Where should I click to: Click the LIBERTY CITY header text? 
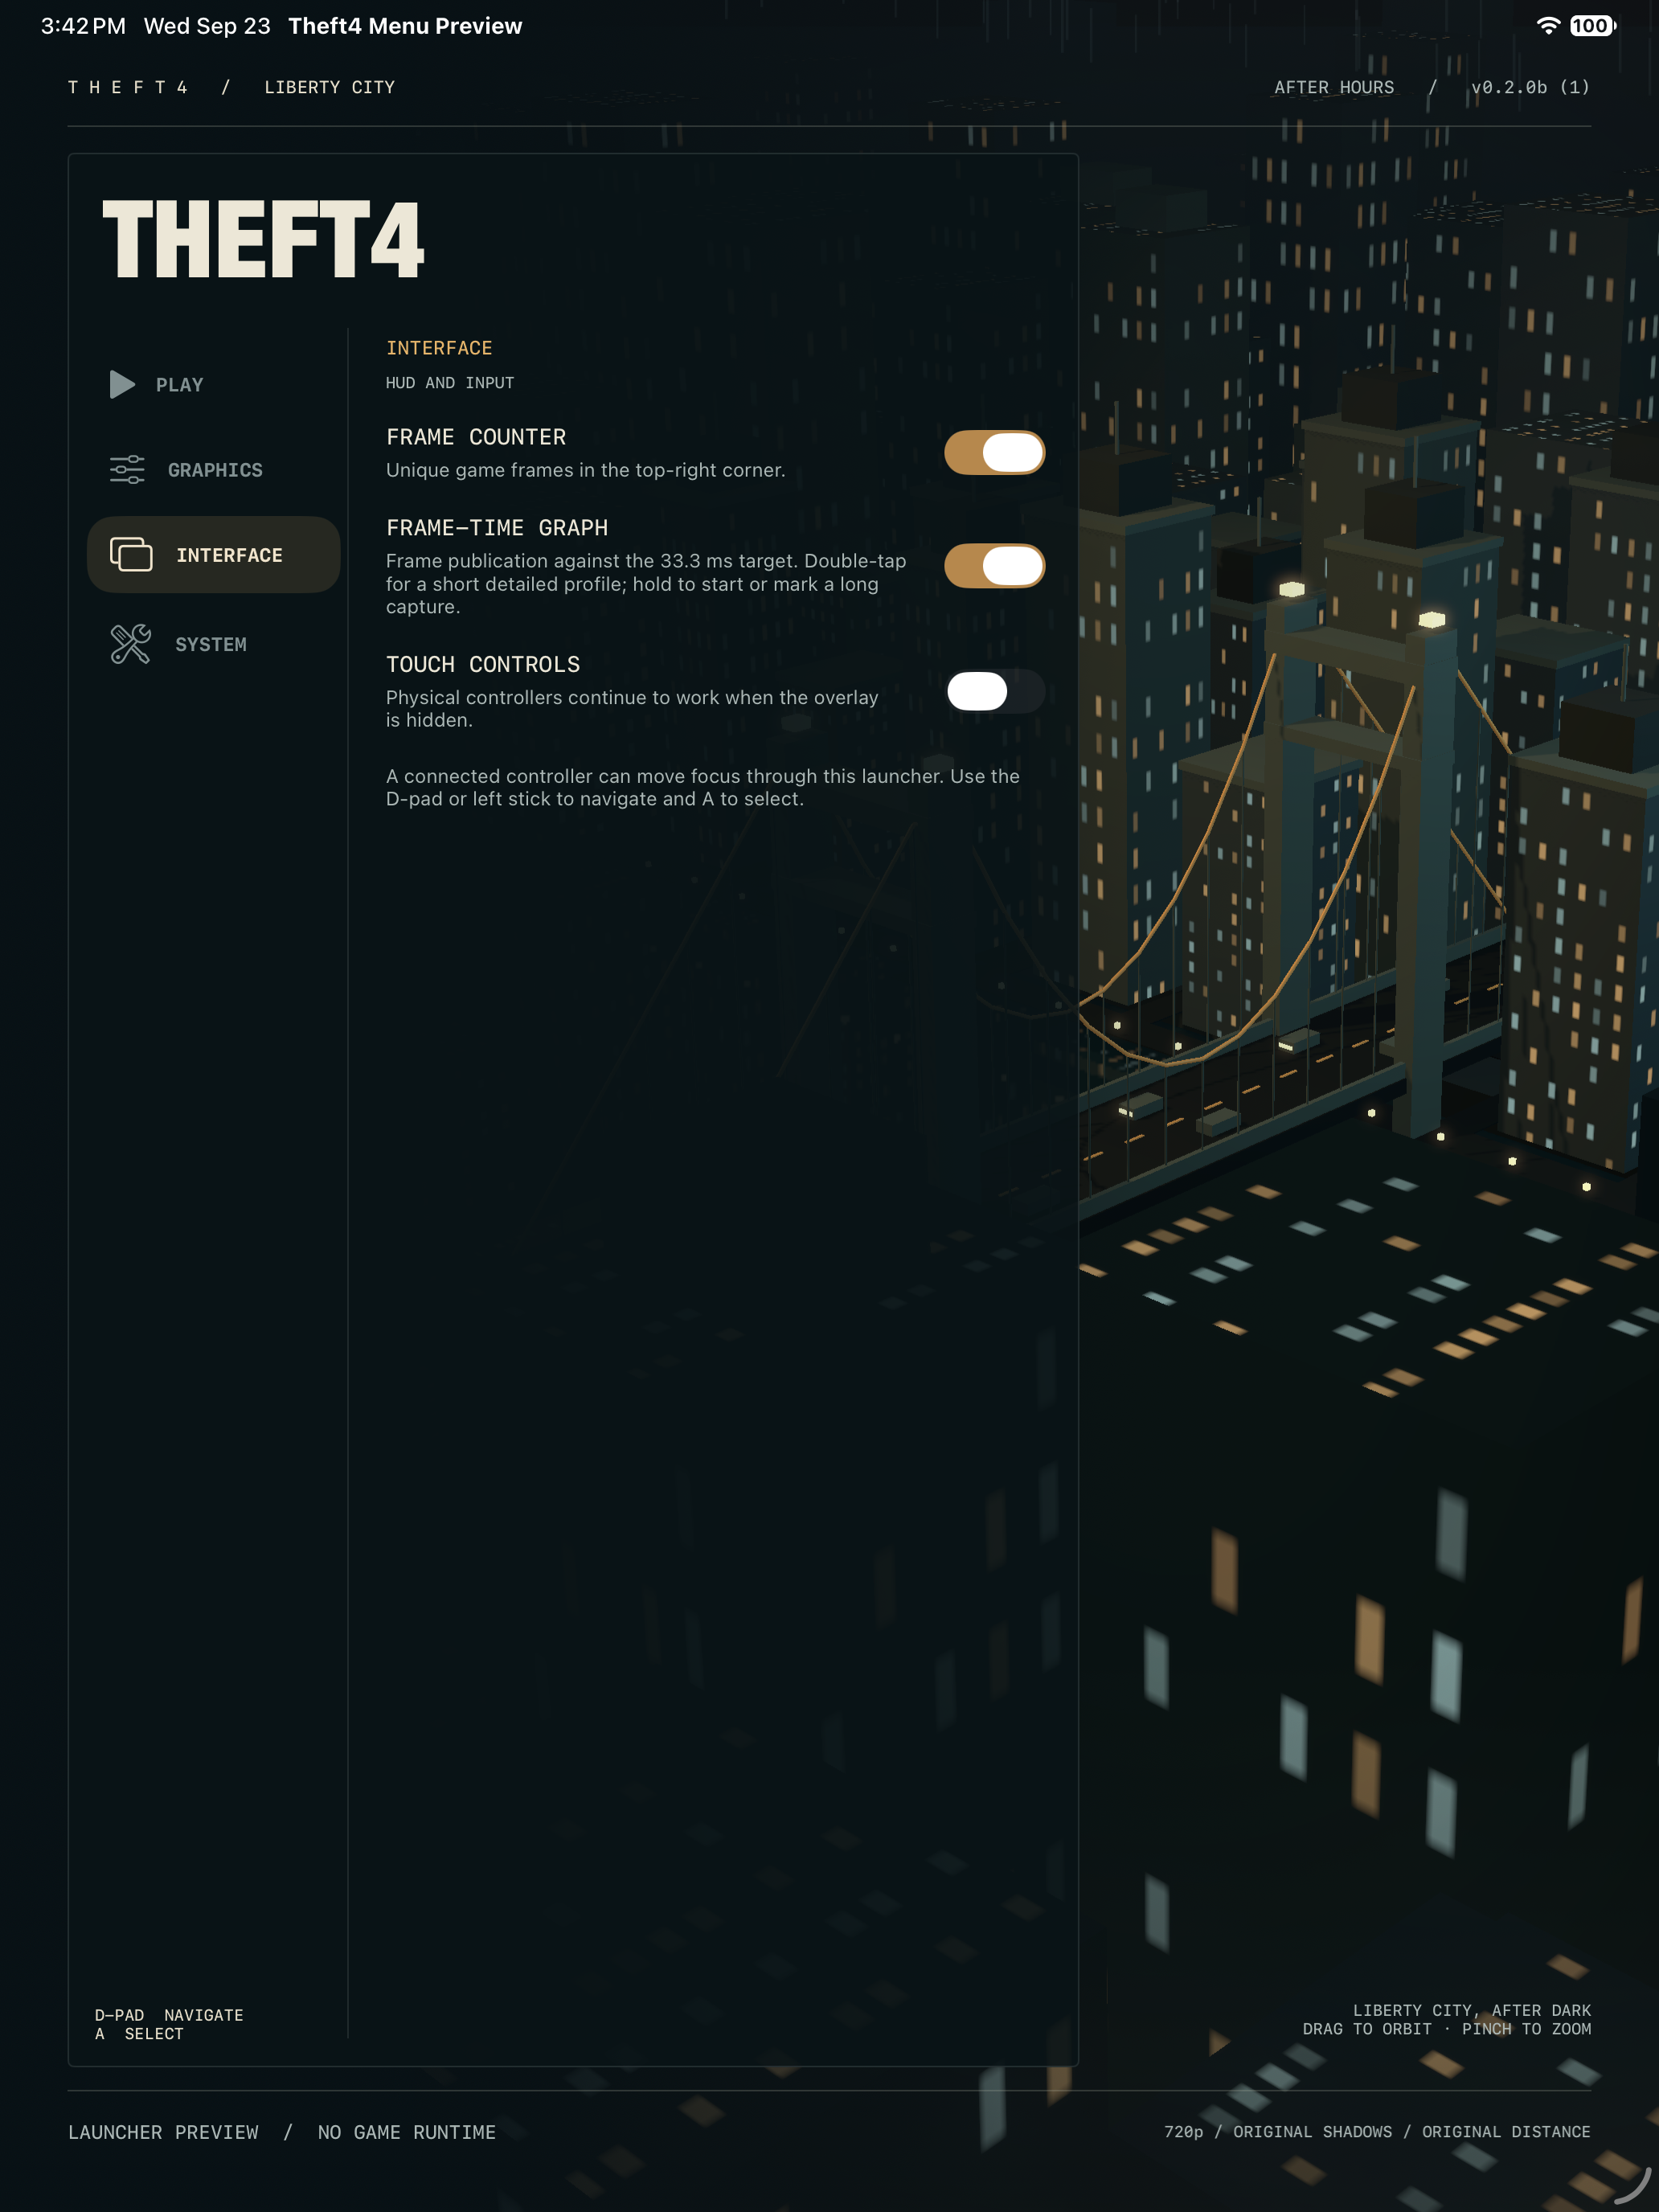pyautogui.click(x=330, y=87)
